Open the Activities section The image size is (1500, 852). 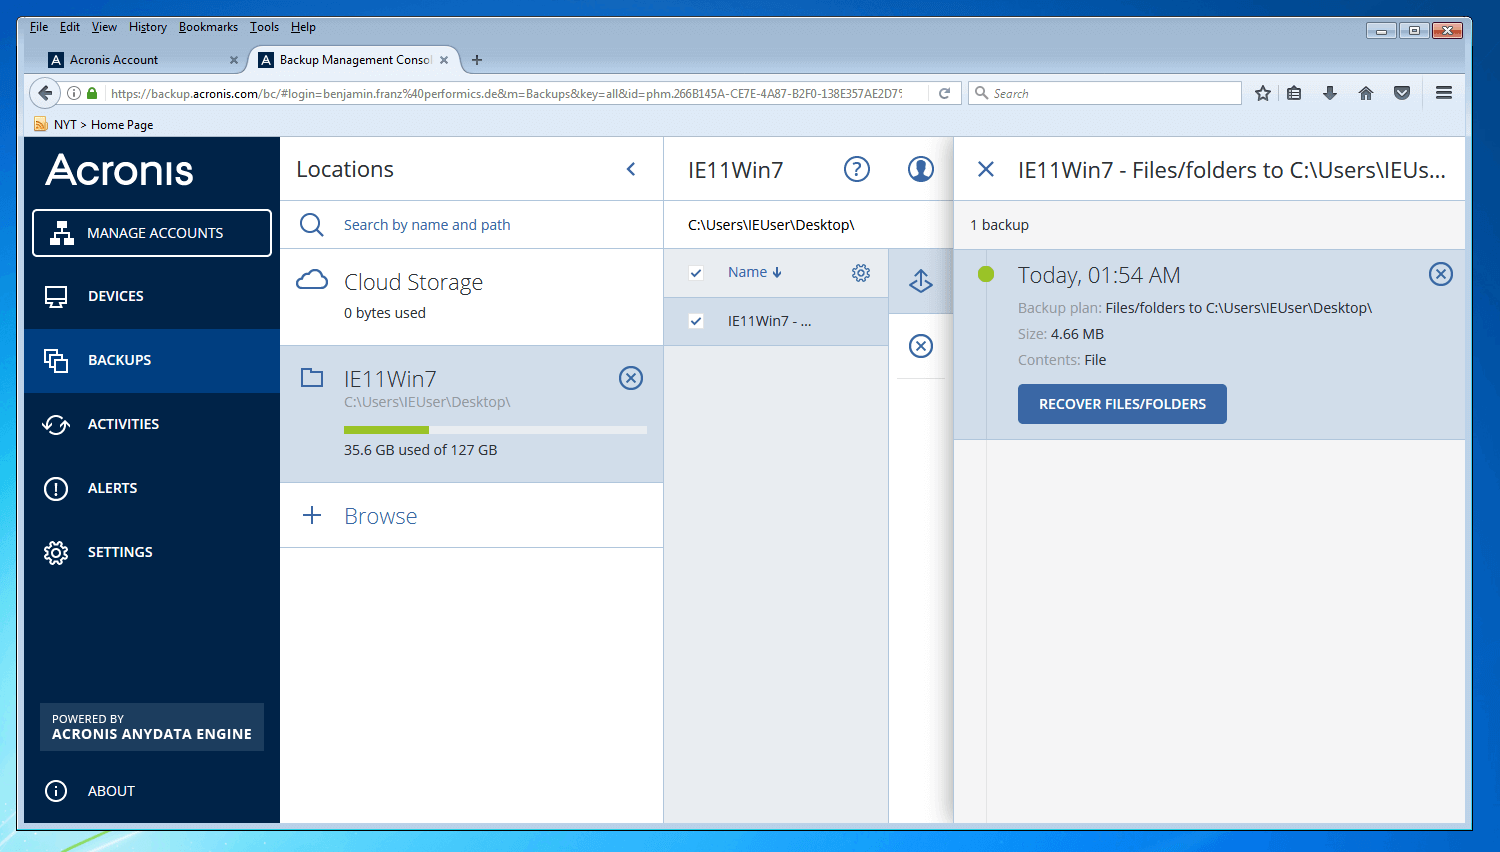pyautogui.click(x=123, y=424)
